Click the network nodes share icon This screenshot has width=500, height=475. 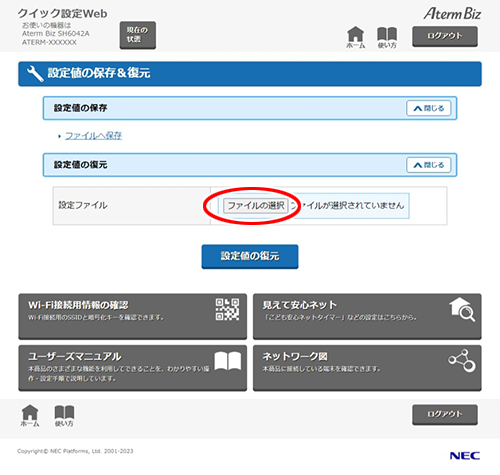pyautogui.click(x=462, y=361)
